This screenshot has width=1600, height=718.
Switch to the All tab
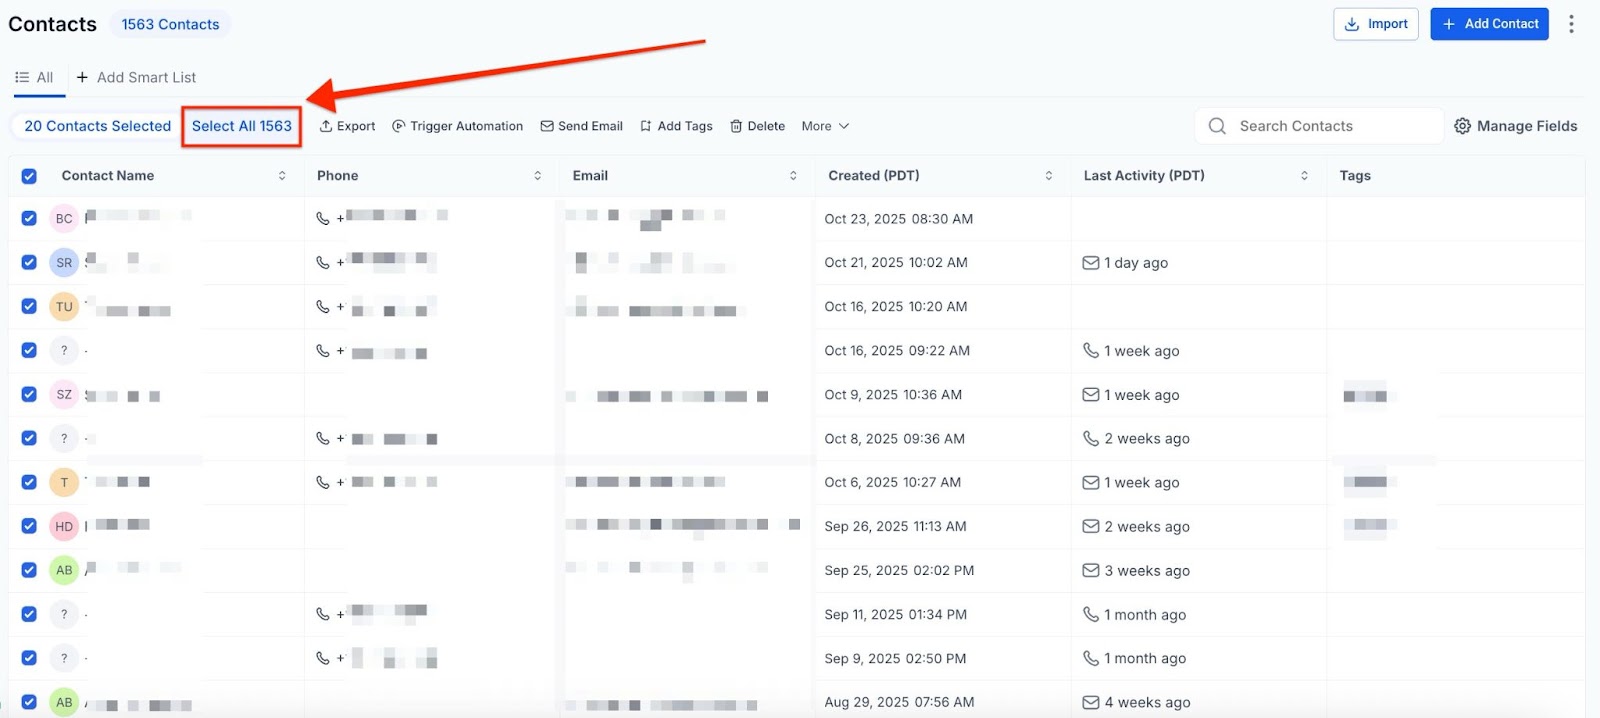tap(36, 77)
